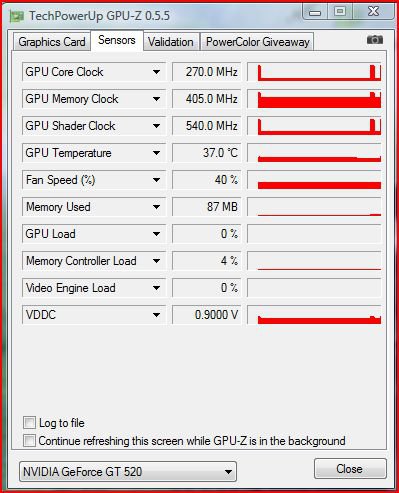Open the Validation tab
The height and width of the screenshot is (493, 399).
point(171,42)
